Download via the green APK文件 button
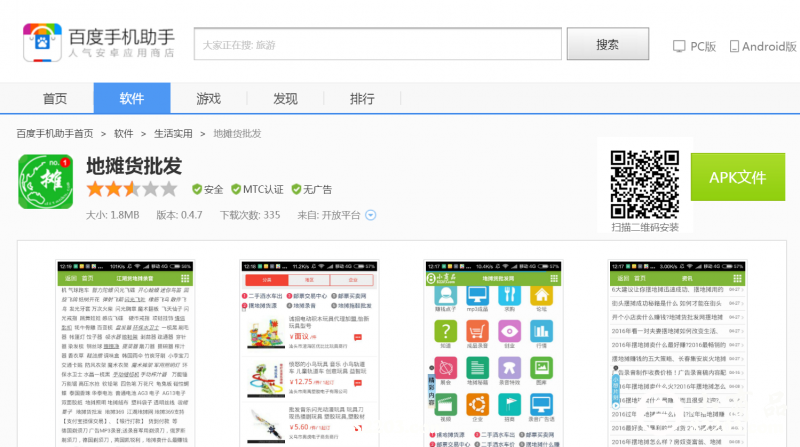This screenshot has width=800, height=447. click(738, 177)
